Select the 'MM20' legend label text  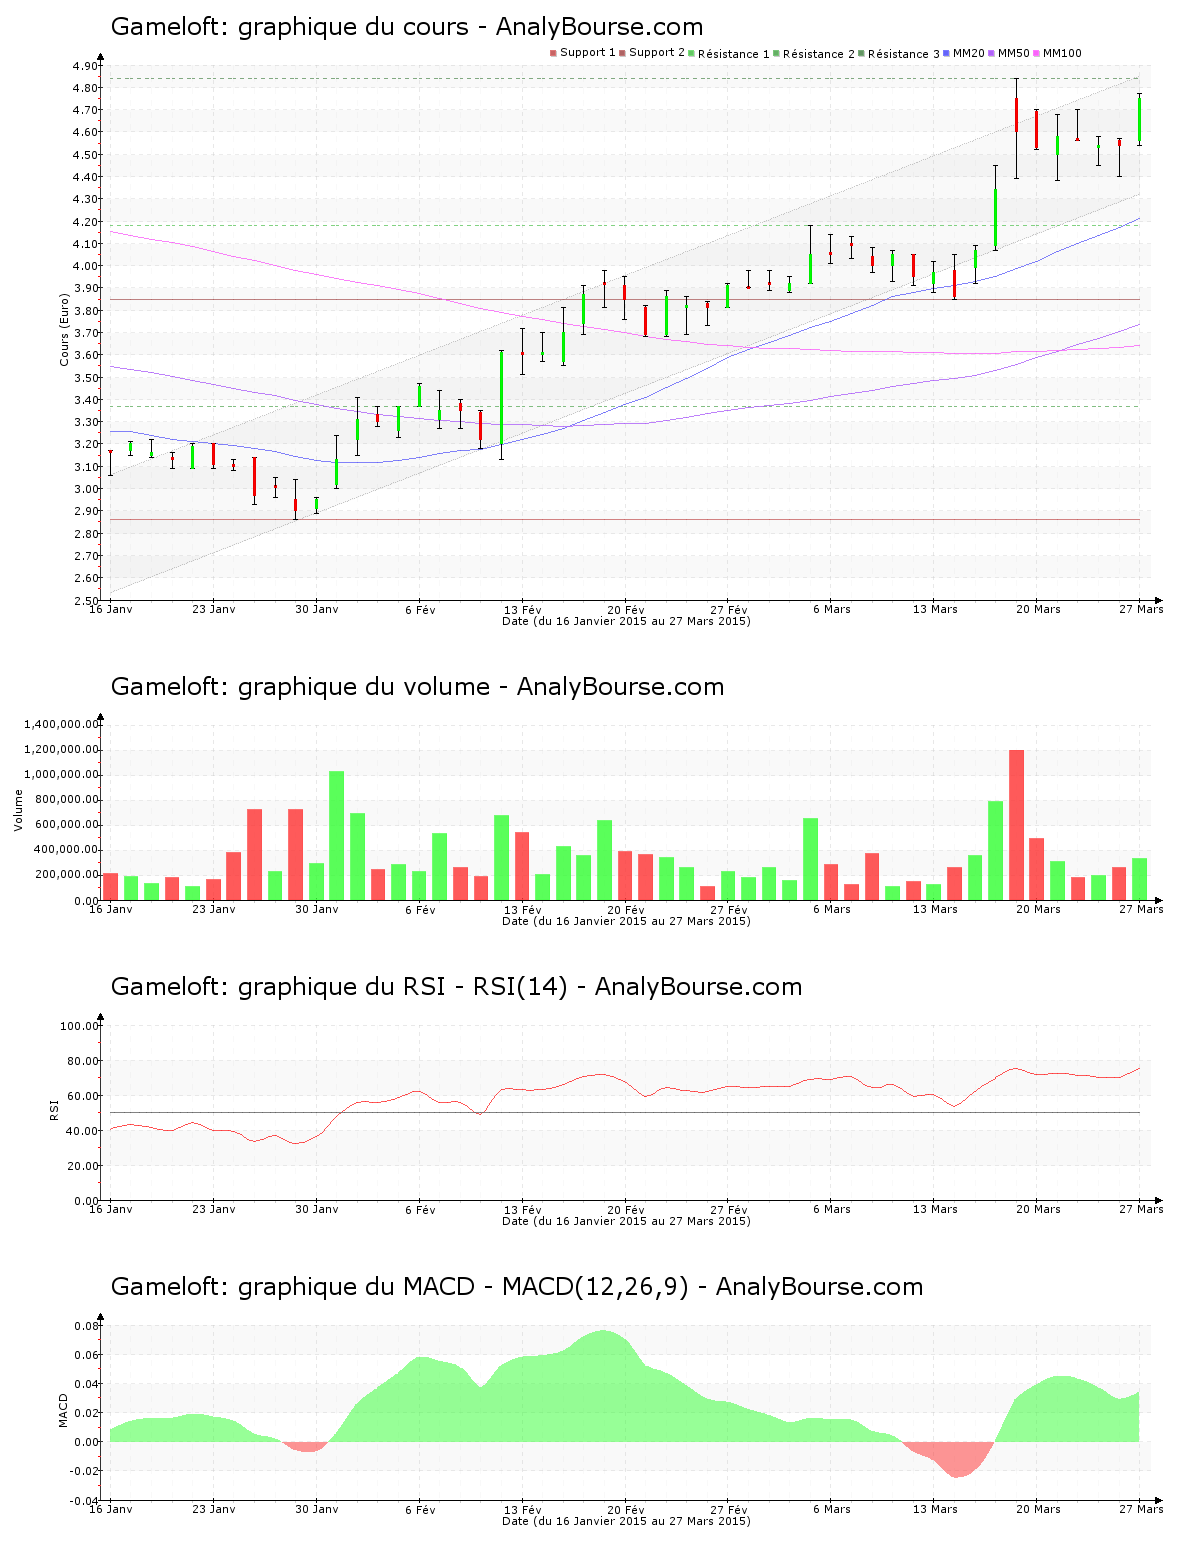pos(969,53)
